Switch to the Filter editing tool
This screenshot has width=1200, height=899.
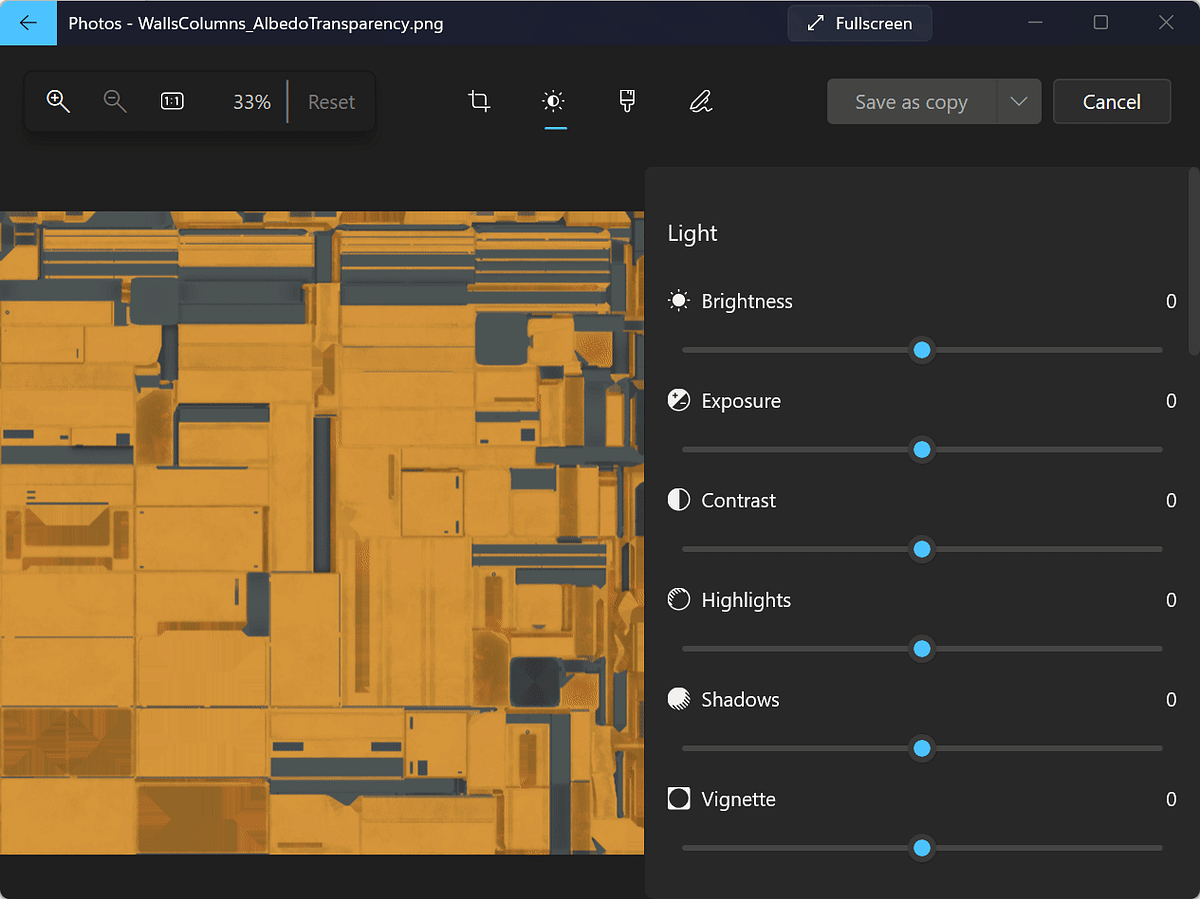(x=627, y=101)
